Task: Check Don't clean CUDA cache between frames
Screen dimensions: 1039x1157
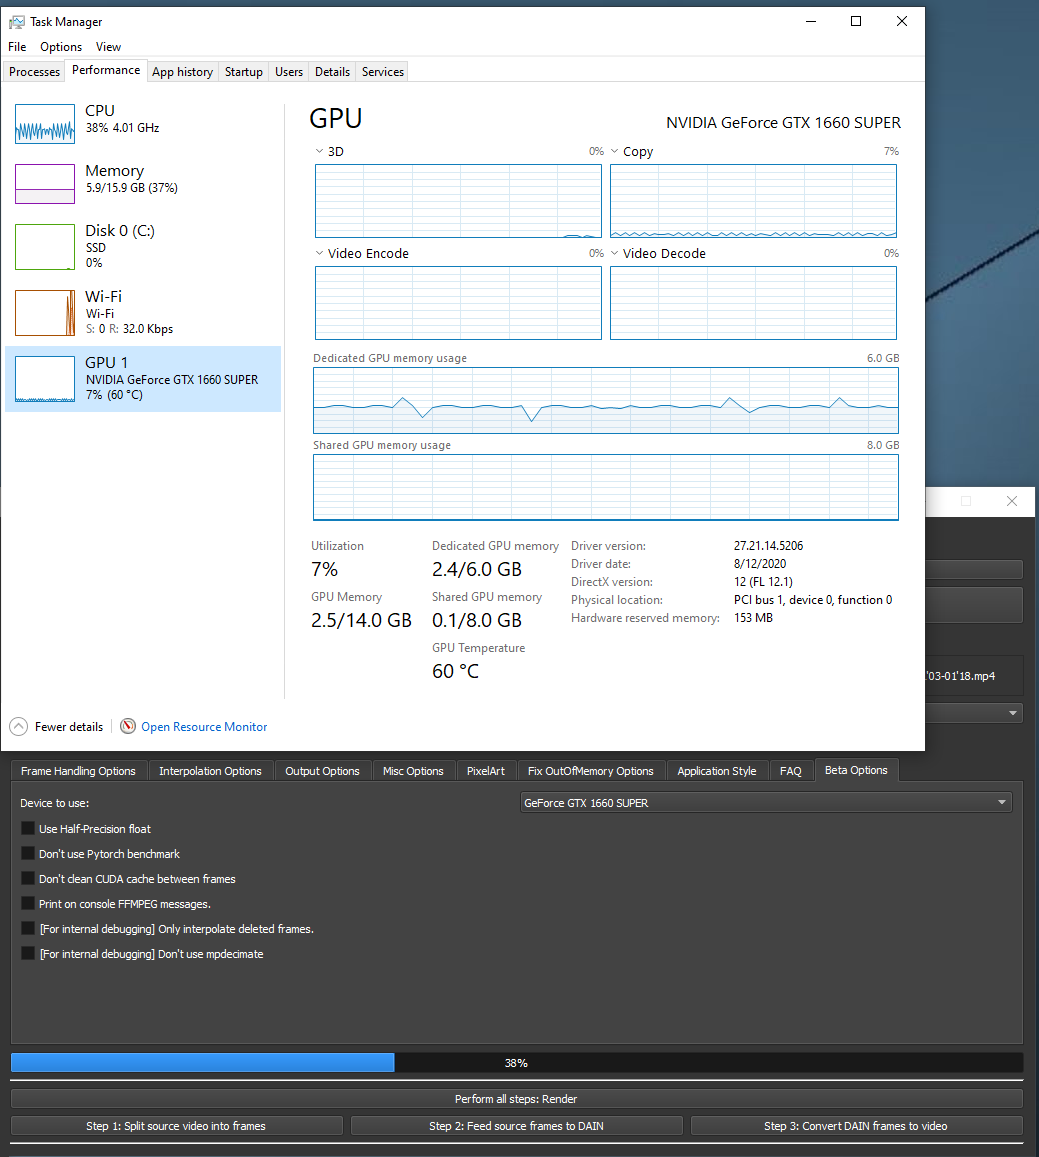Action: (x=28, y=879)
